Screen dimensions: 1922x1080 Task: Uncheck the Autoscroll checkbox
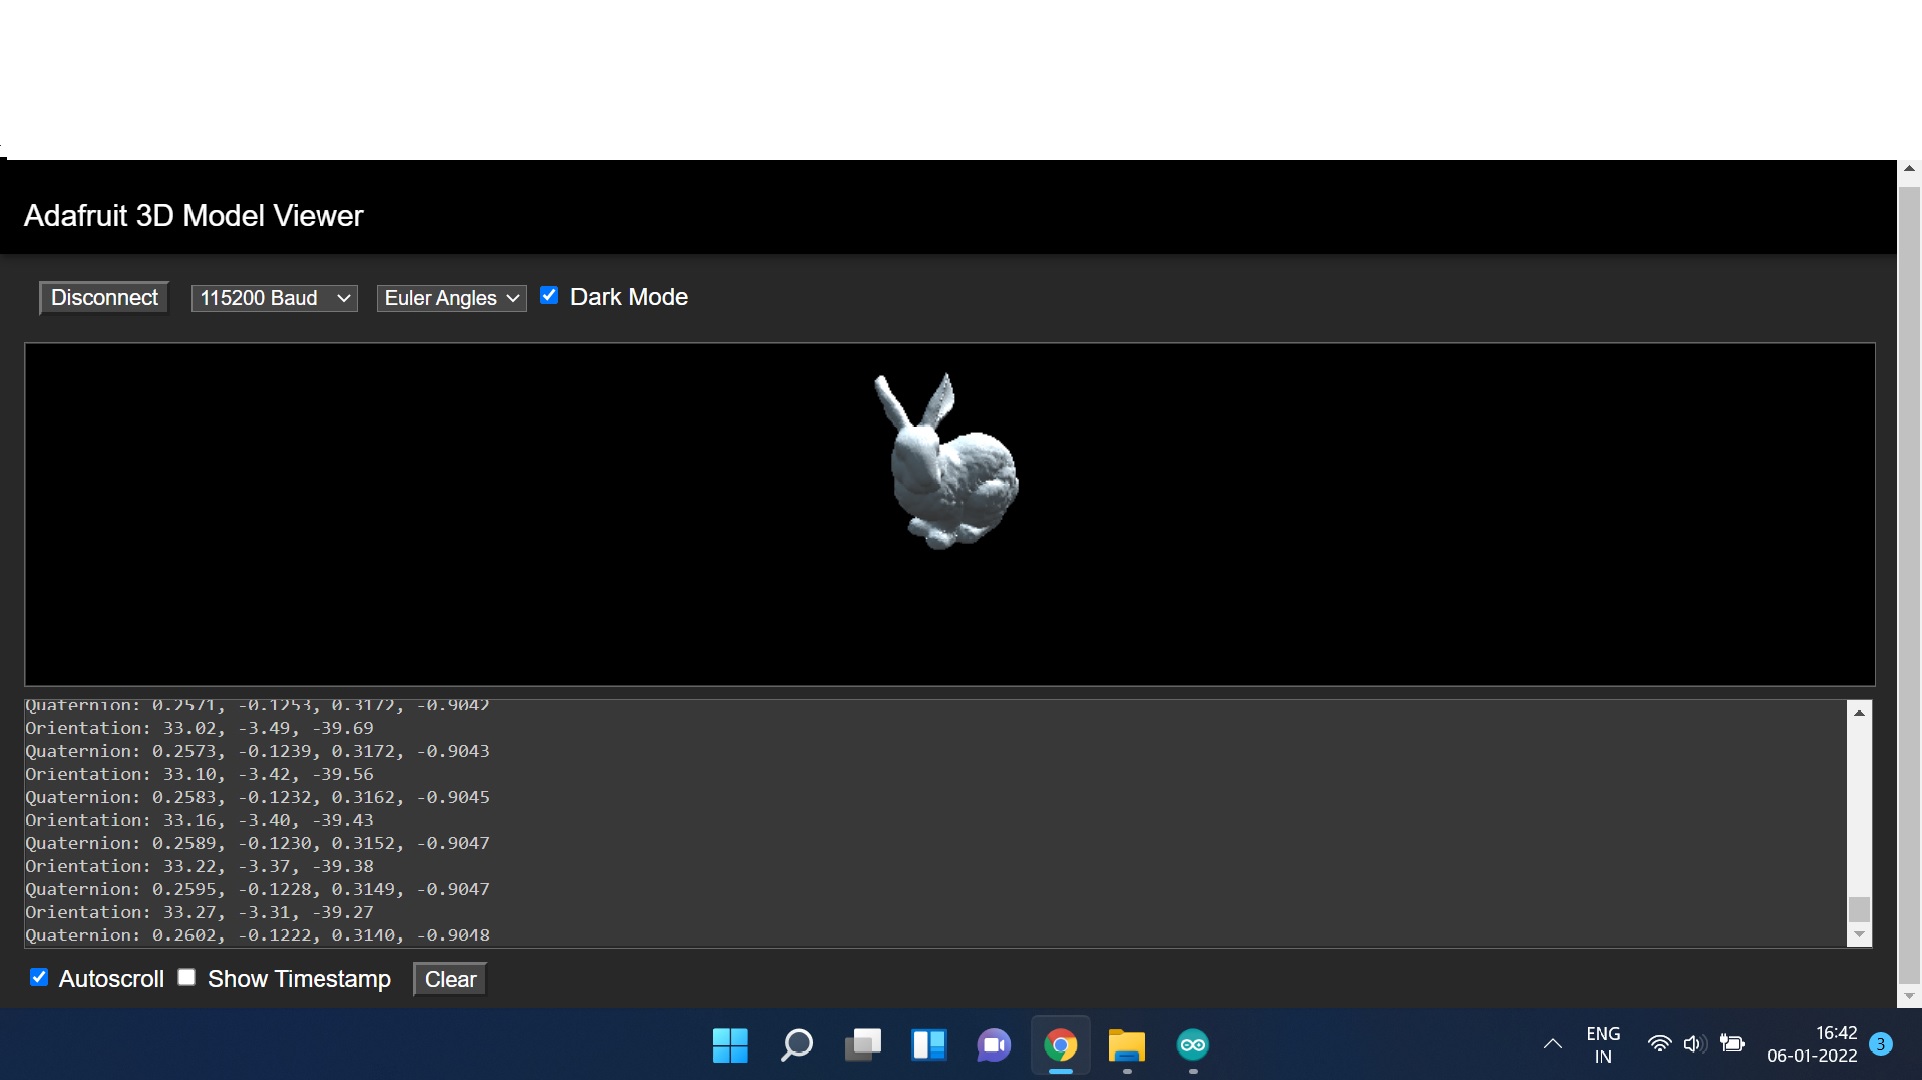[39, 978]
